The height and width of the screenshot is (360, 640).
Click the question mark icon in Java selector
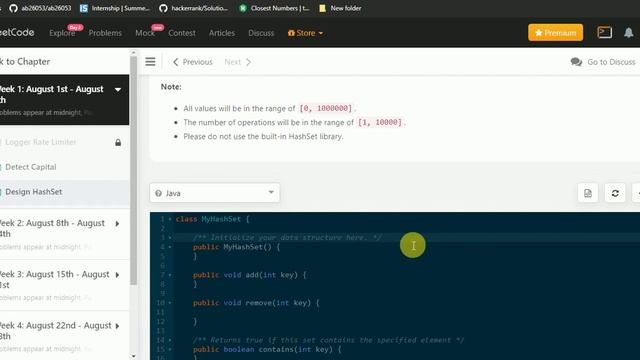(158, 193)
